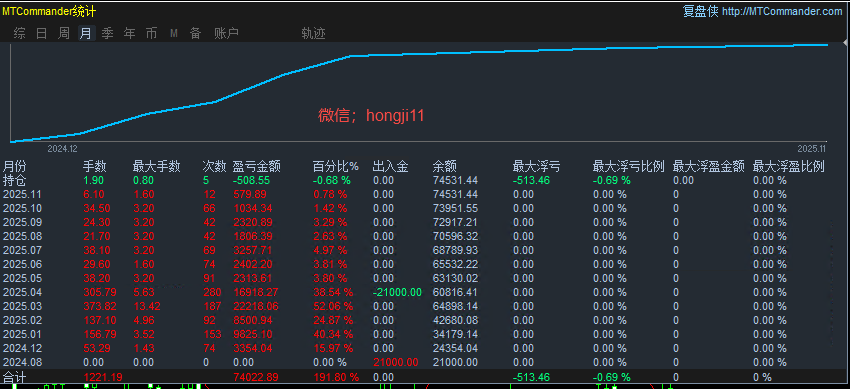
Task: Click the 月份 column header
Action: pyautogui.click(x=15, y=166)
